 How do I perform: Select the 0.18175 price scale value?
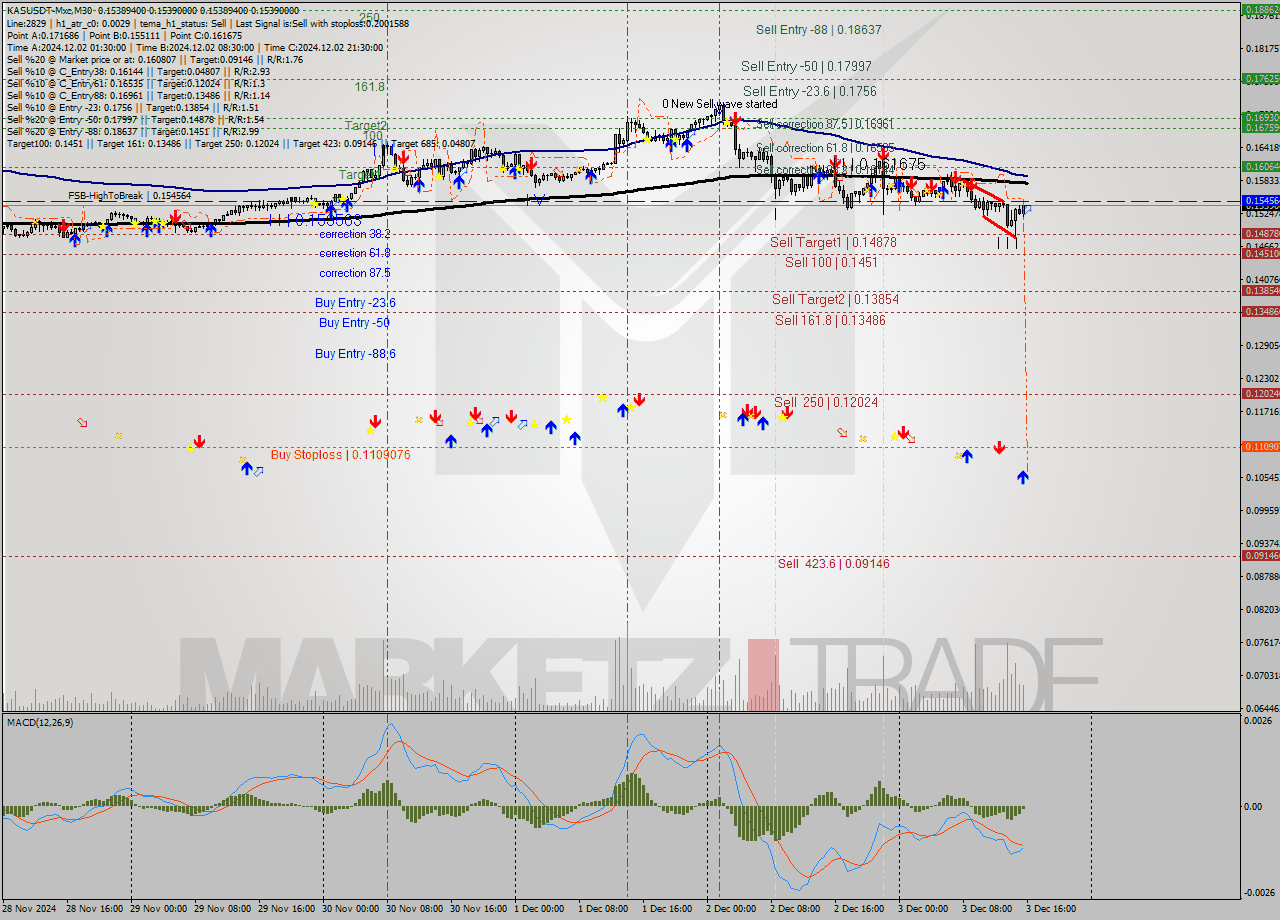1261,48
